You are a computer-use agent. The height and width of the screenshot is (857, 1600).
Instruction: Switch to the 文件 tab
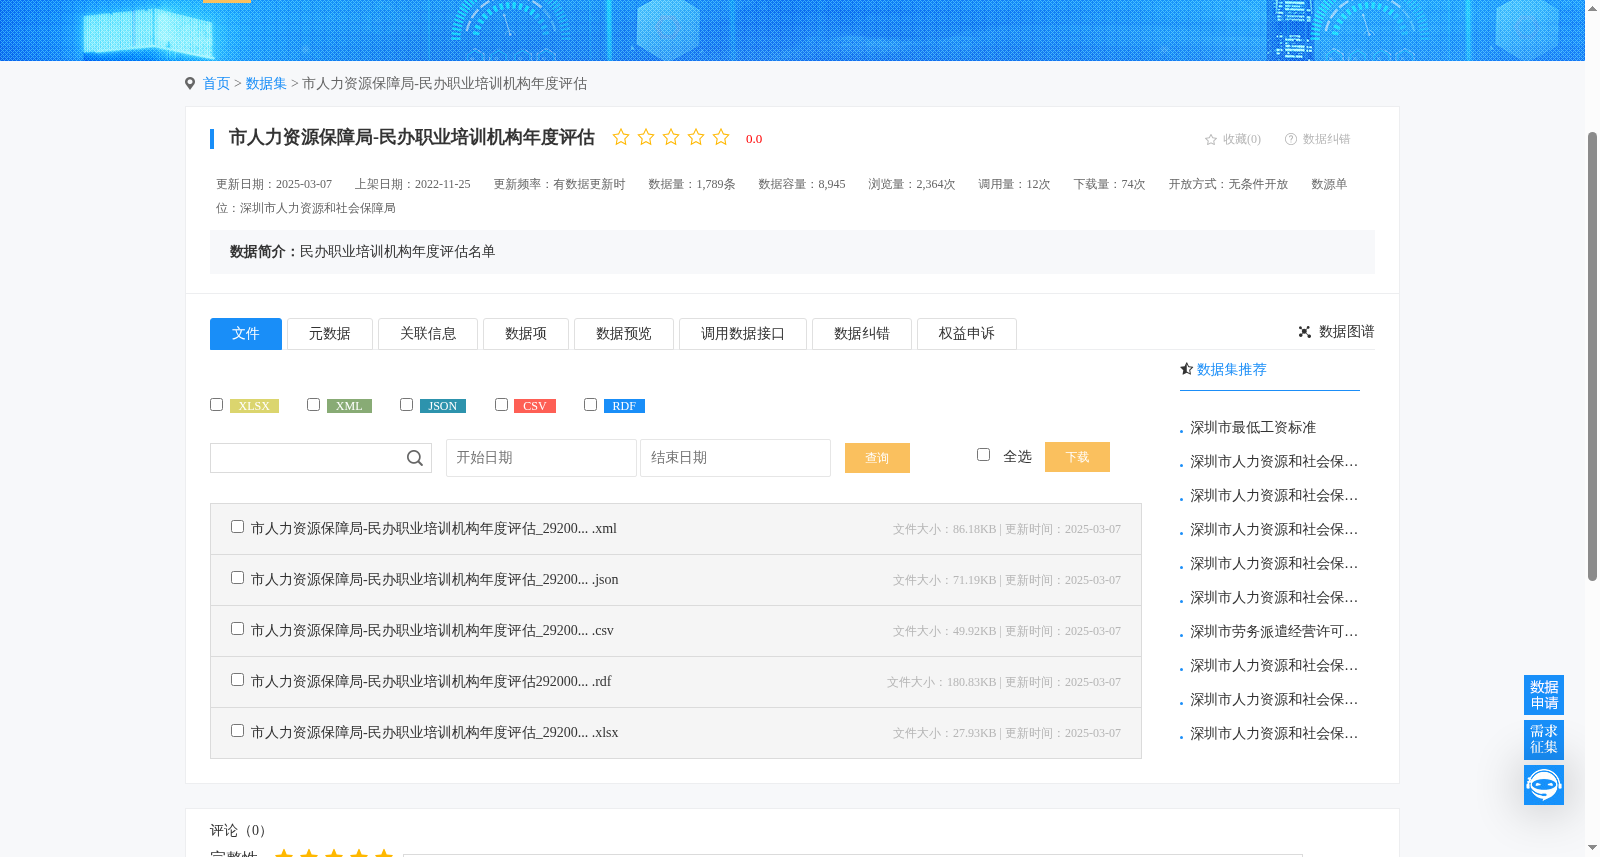[246, 334]
